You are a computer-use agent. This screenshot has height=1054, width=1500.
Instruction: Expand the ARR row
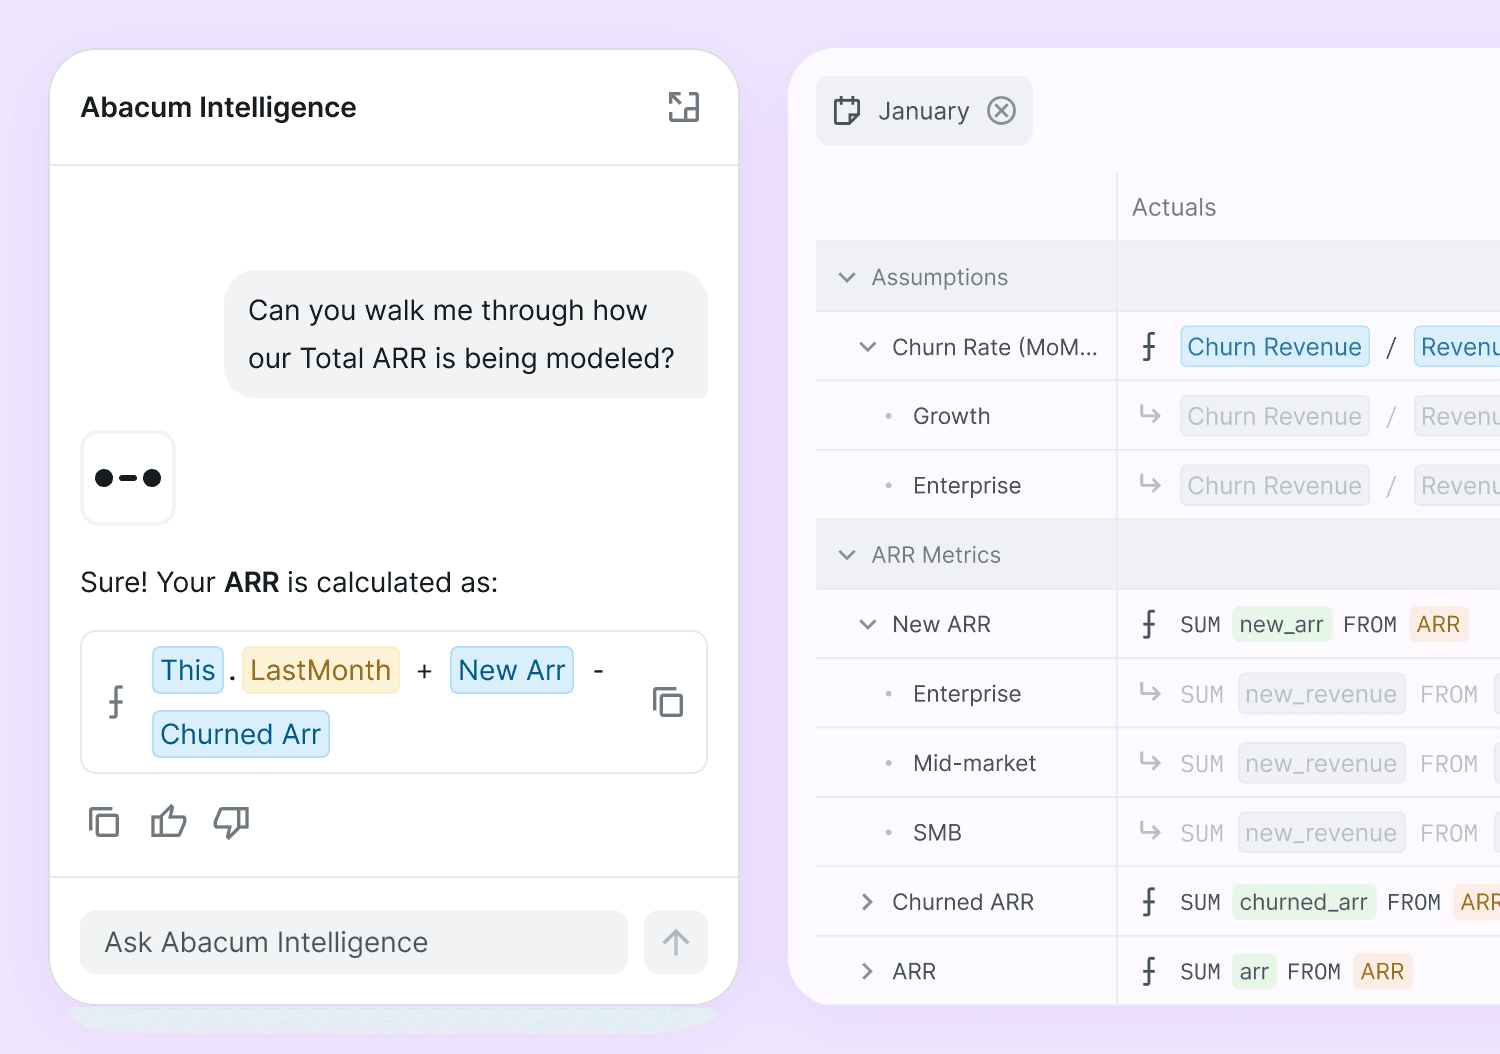[867, 971]
